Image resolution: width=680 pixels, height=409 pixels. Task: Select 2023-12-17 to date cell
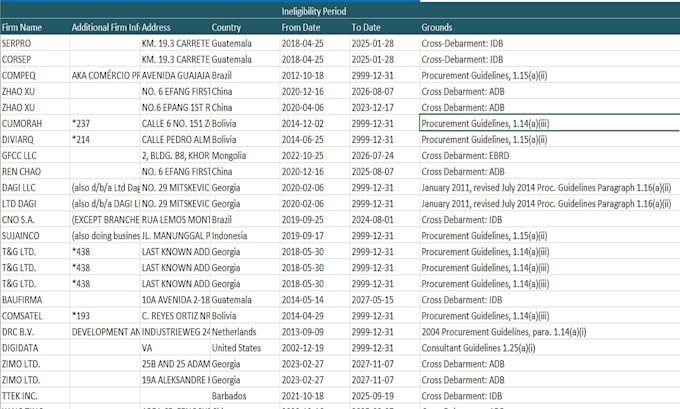(x=385, y=108)
